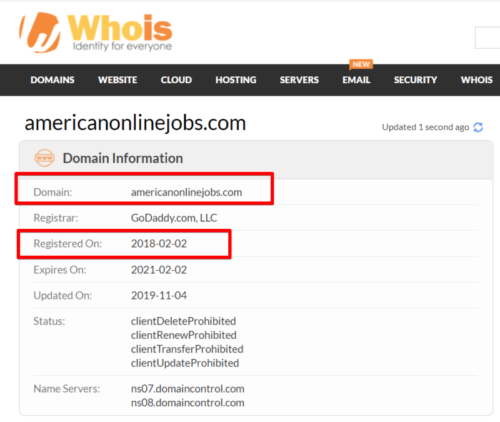
Task: Click the www globe icon by Domain Information
Action: pos(44,158)
